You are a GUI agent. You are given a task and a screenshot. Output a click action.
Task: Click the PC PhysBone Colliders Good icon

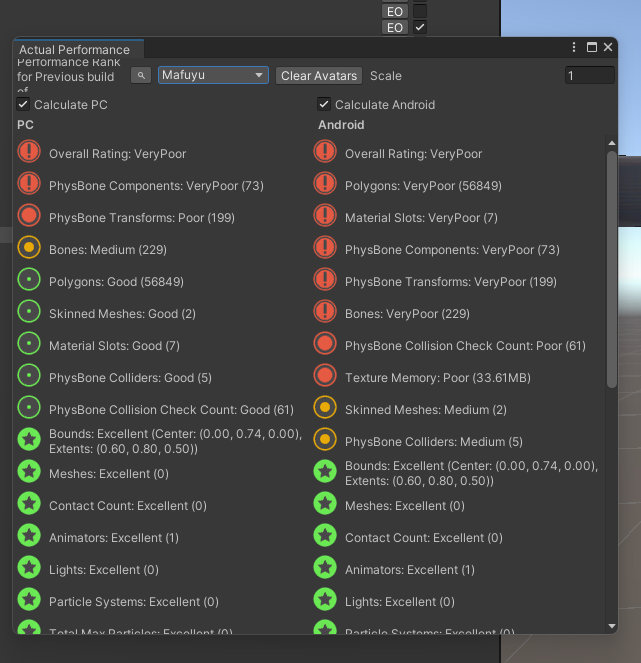29,375
